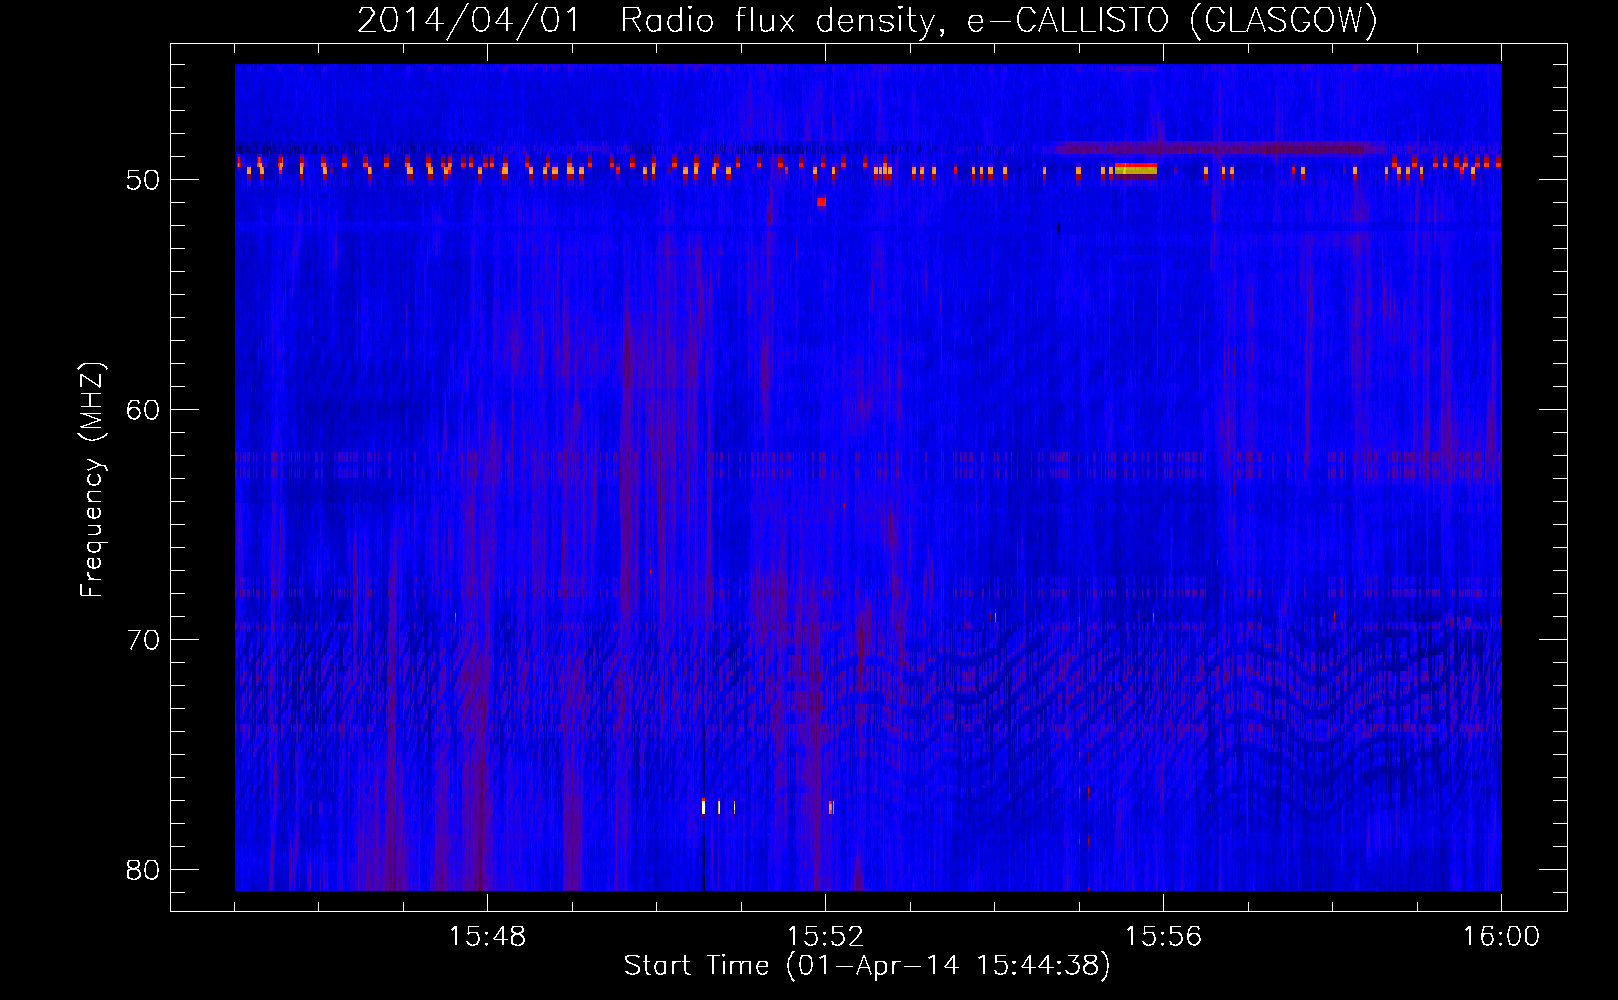Image resolution: width=1618 pixels, height=1000 pixels.
Task: Click the plot title 'Radio flux density, e-CALLISTO (GLASGOW)'
Action: 999,20
